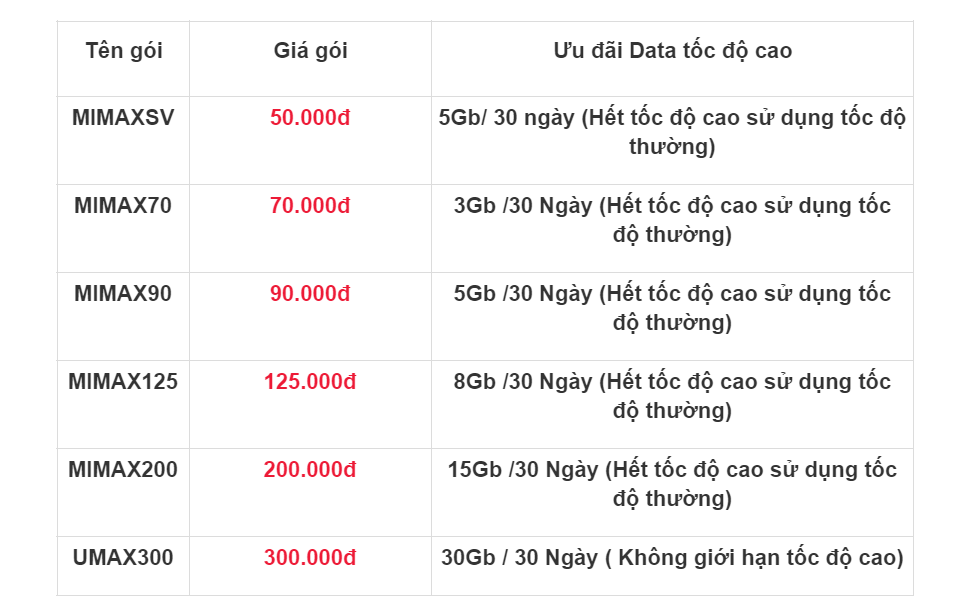The image size is (968, 615).
Task: Click the 50.000đ price
Action: (x=310, y=118)
